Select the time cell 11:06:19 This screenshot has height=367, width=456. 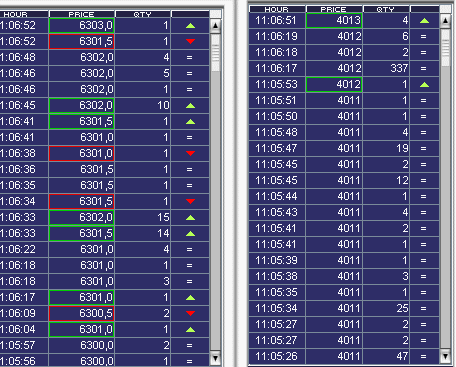coord(277,37)
